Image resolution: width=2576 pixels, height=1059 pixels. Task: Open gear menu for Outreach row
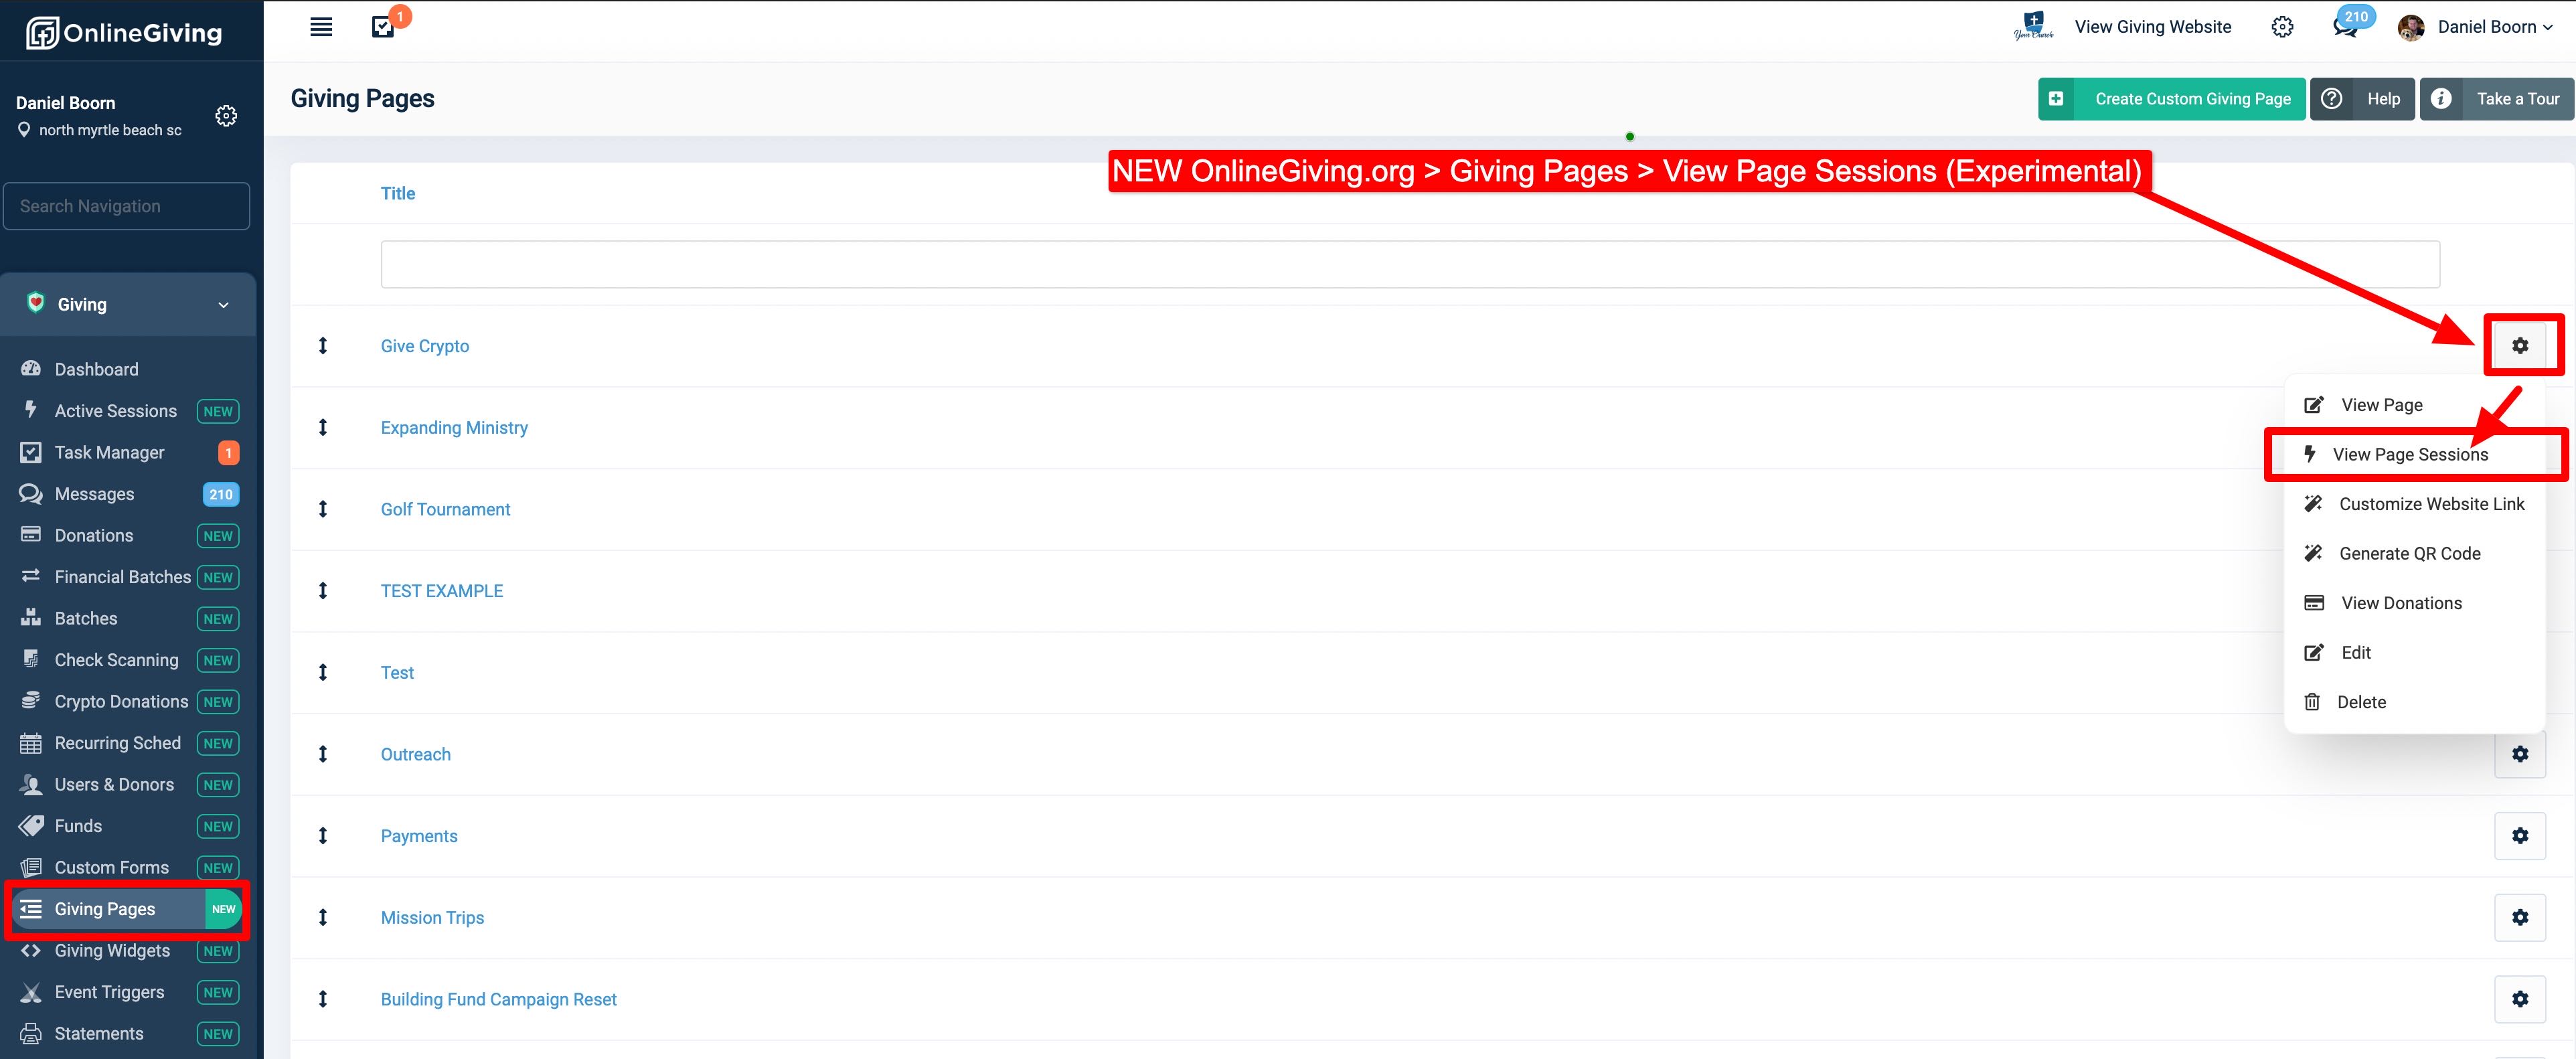[x=2519, y=754]
